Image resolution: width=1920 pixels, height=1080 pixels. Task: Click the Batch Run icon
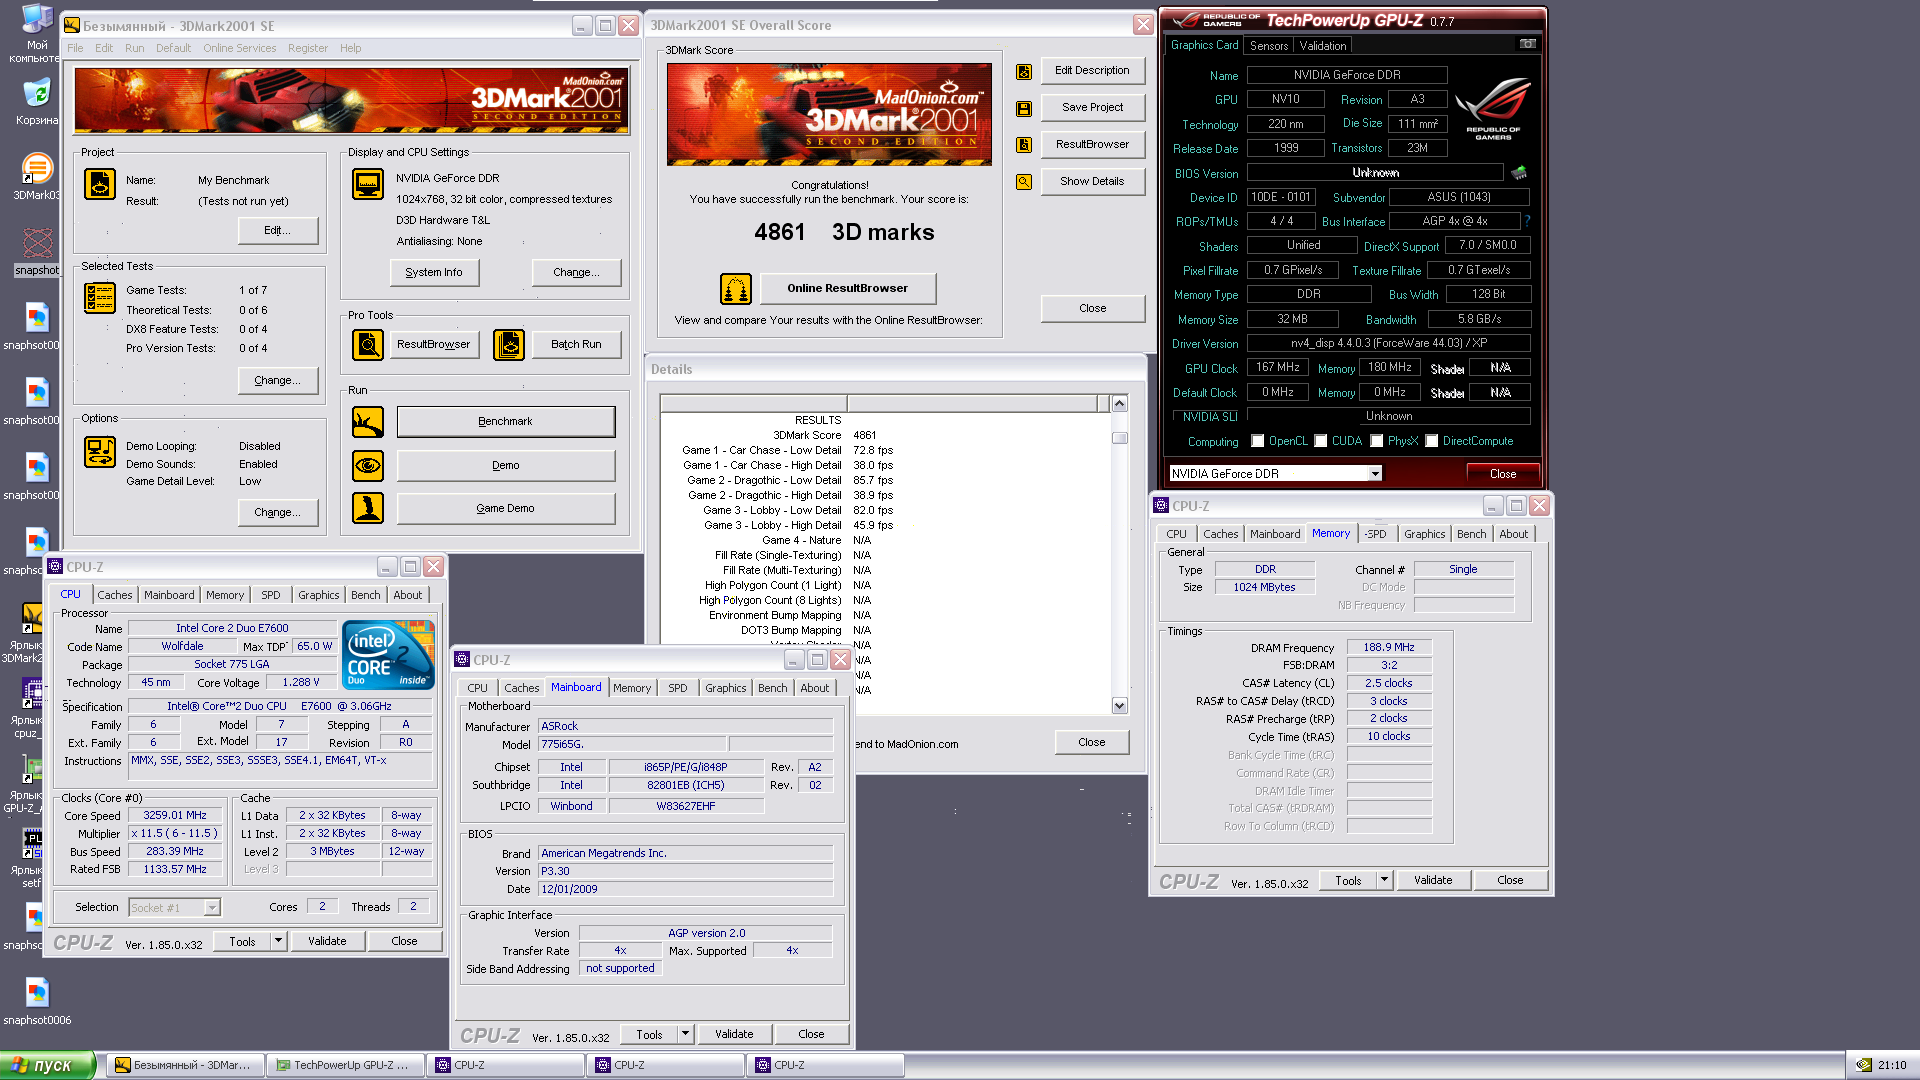pyautogui.click(x=509, y=344)
